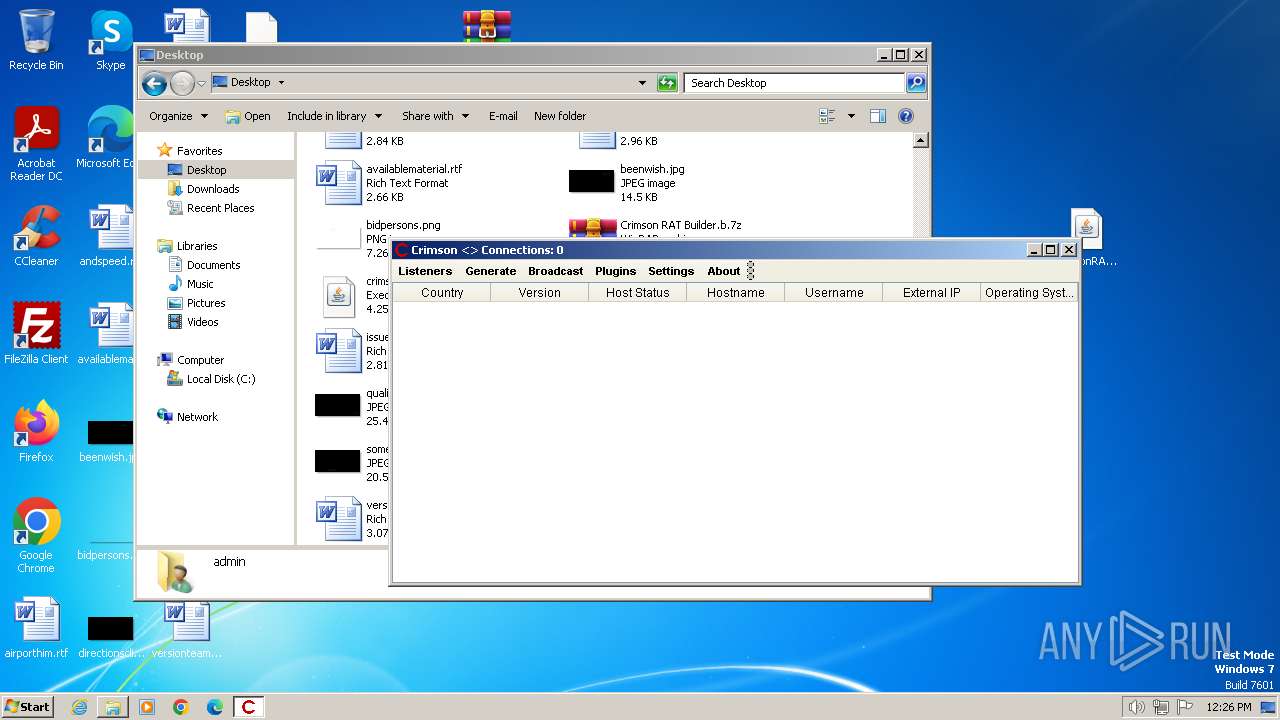Click Open in the Explorer toolbar
The height and width of the screenshot is (720, 1280).
pyautogui.click(x=248, y=116)
